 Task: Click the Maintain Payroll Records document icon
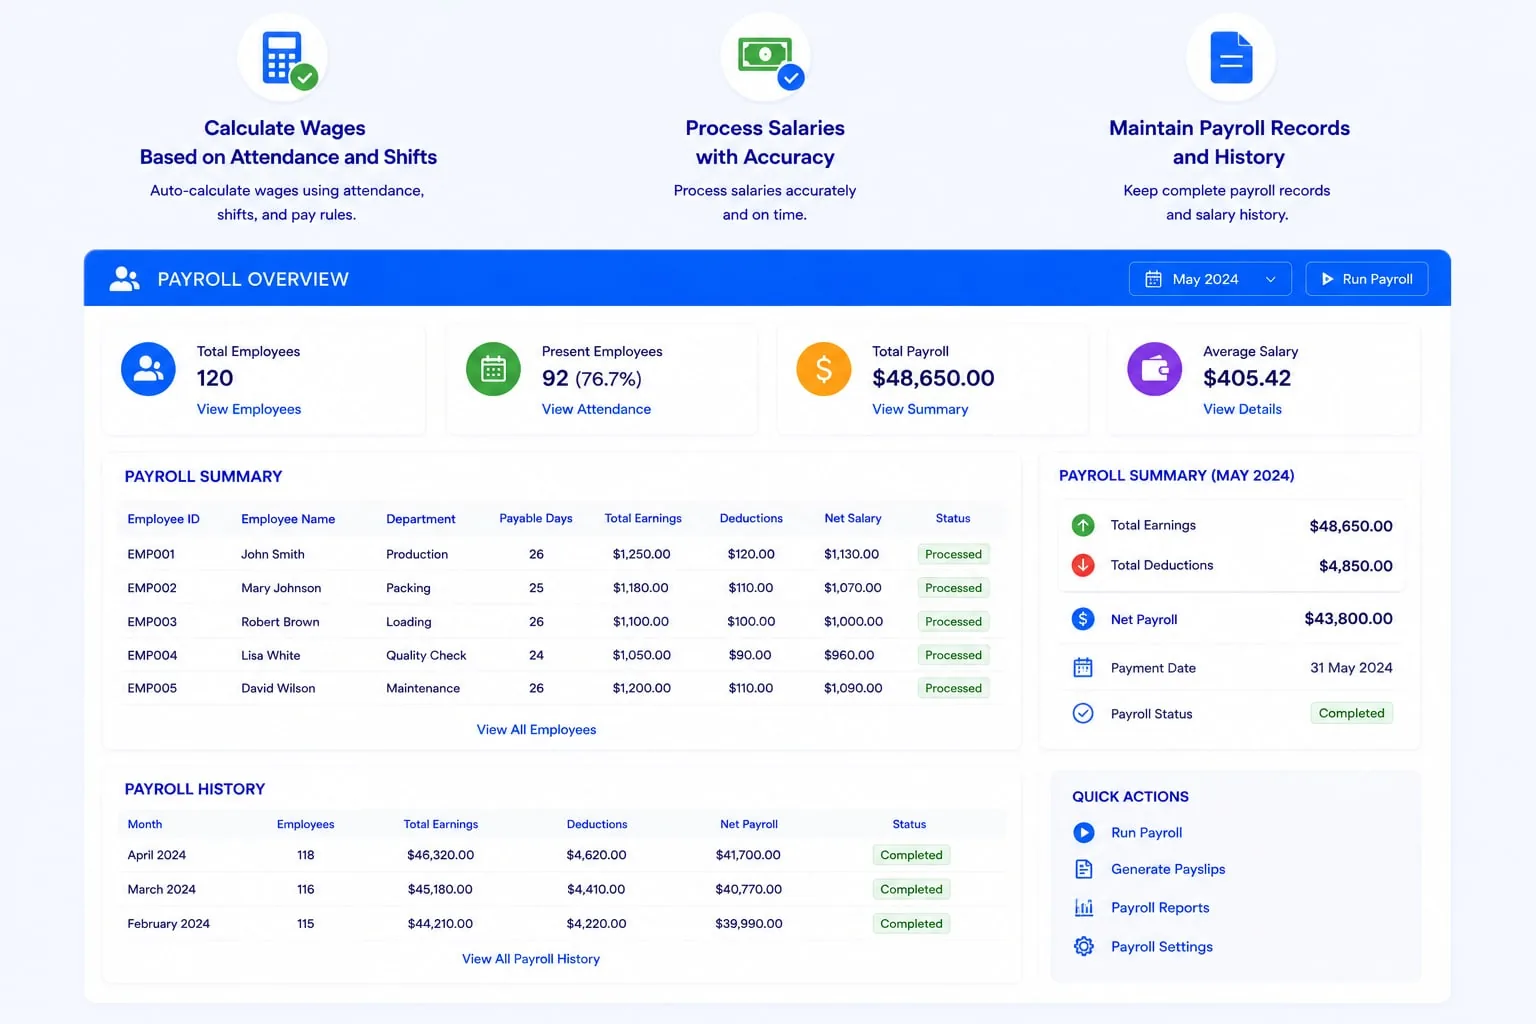pyautogui.click(x=1231, y=58)
